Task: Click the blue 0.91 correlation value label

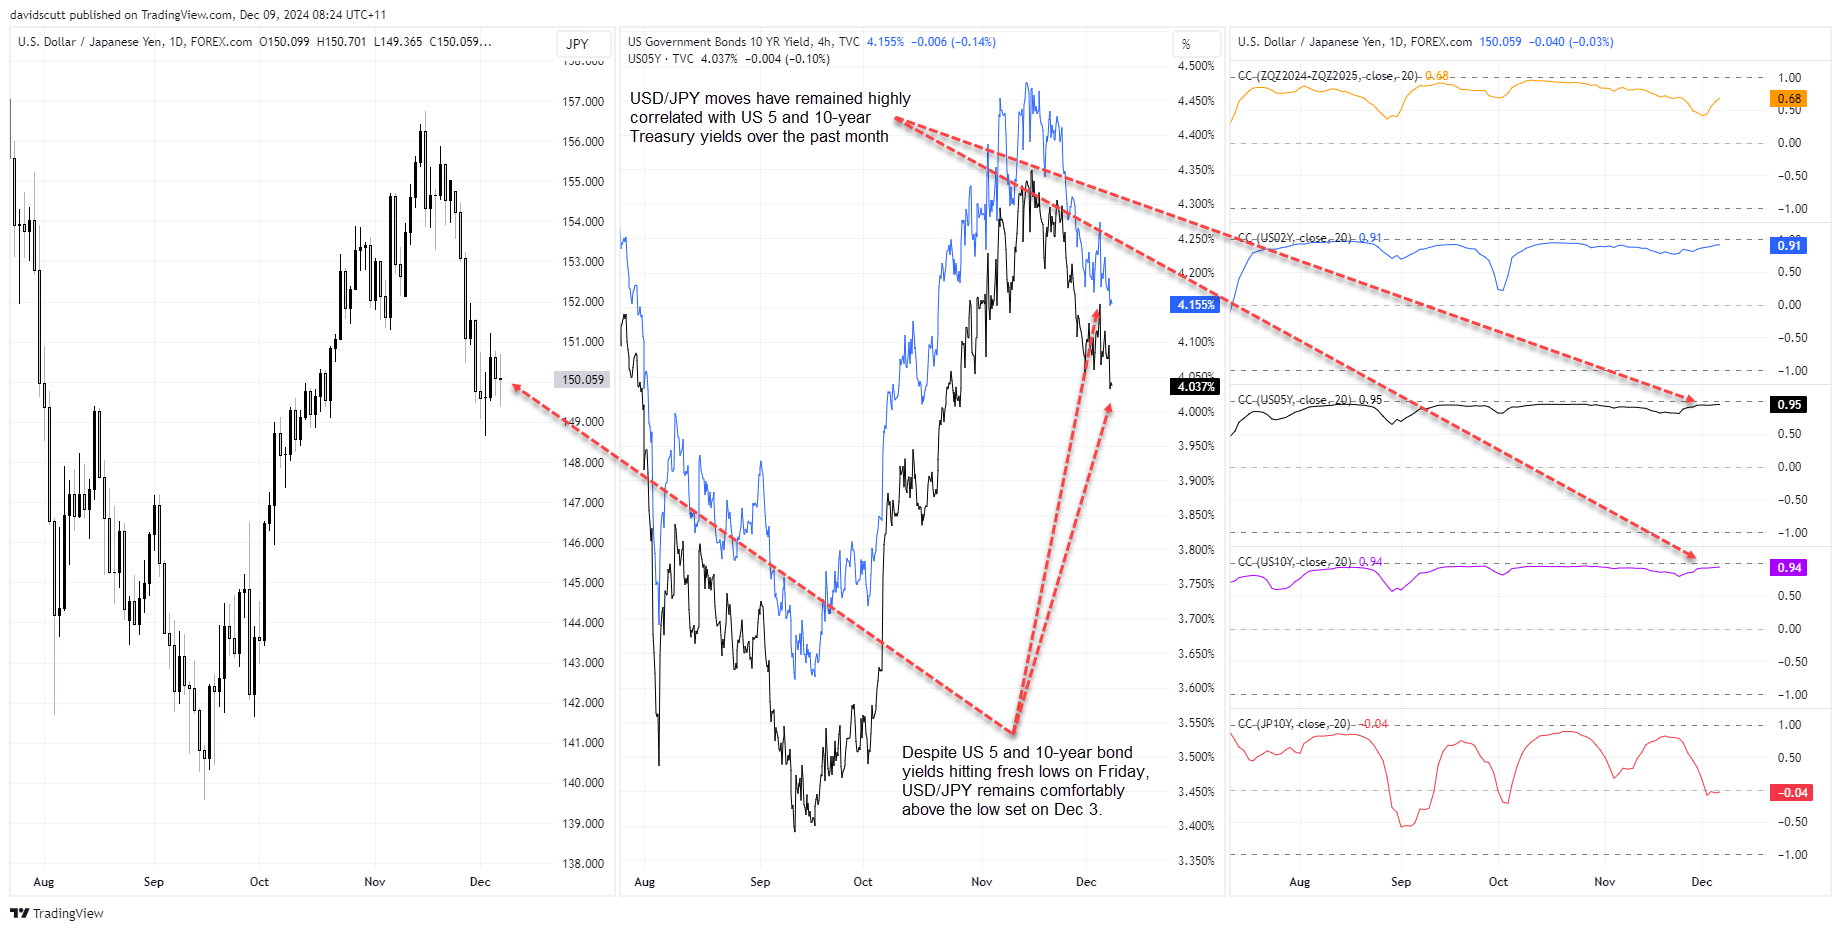Action: [x=1789, y=246]
